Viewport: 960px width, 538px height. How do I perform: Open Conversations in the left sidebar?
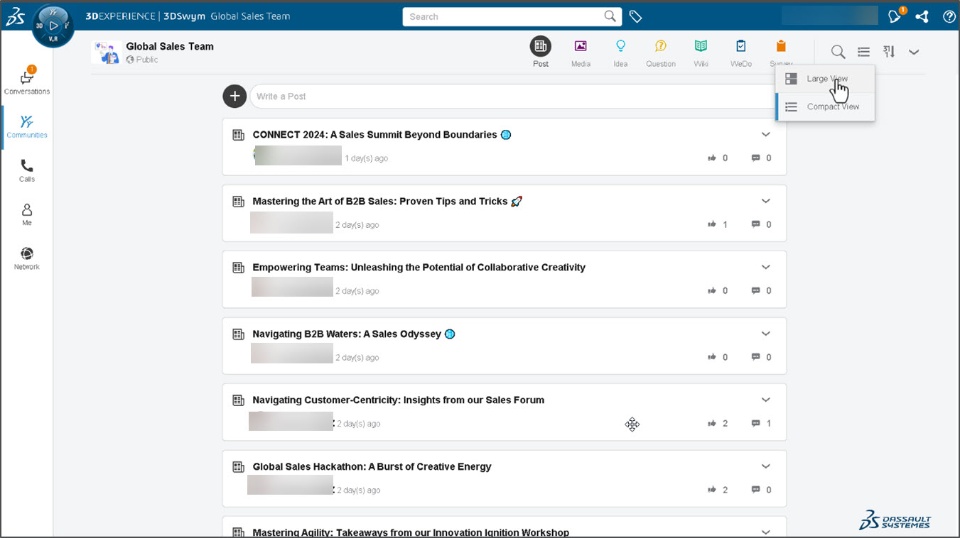pyautogui.click(x=27, y=81)
